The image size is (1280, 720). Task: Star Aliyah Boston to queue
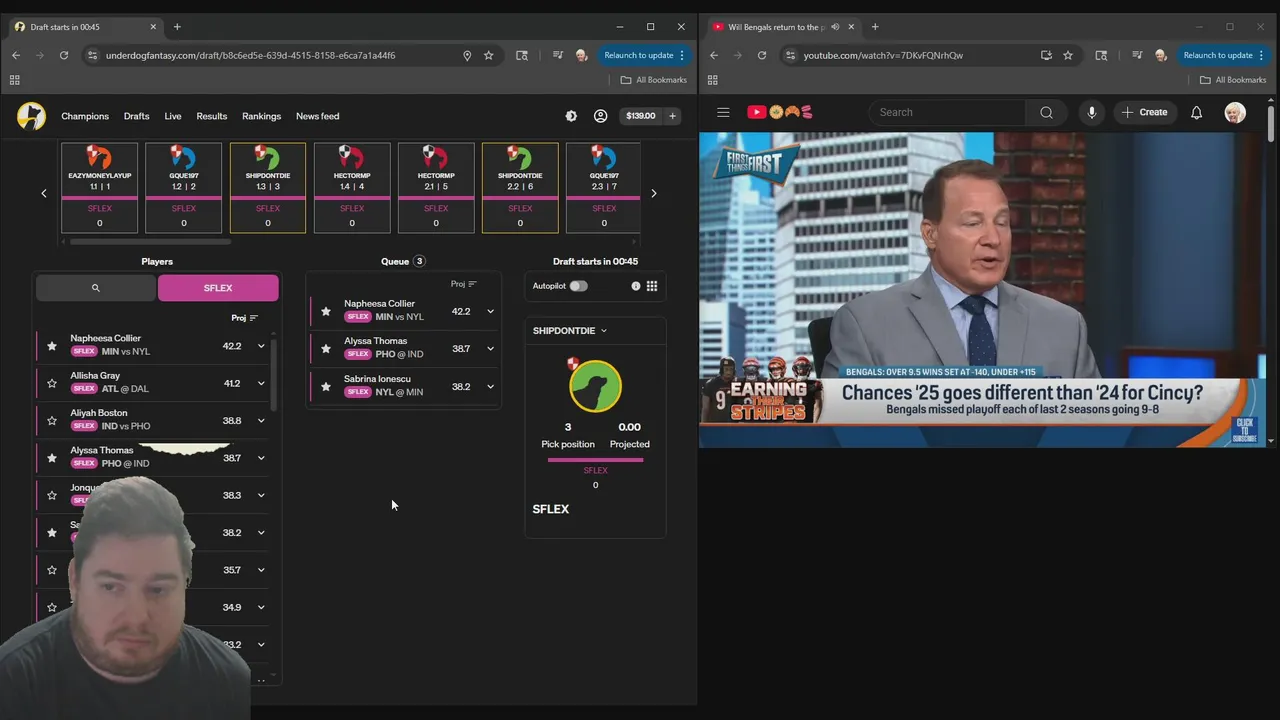click(x=52, y=420)
